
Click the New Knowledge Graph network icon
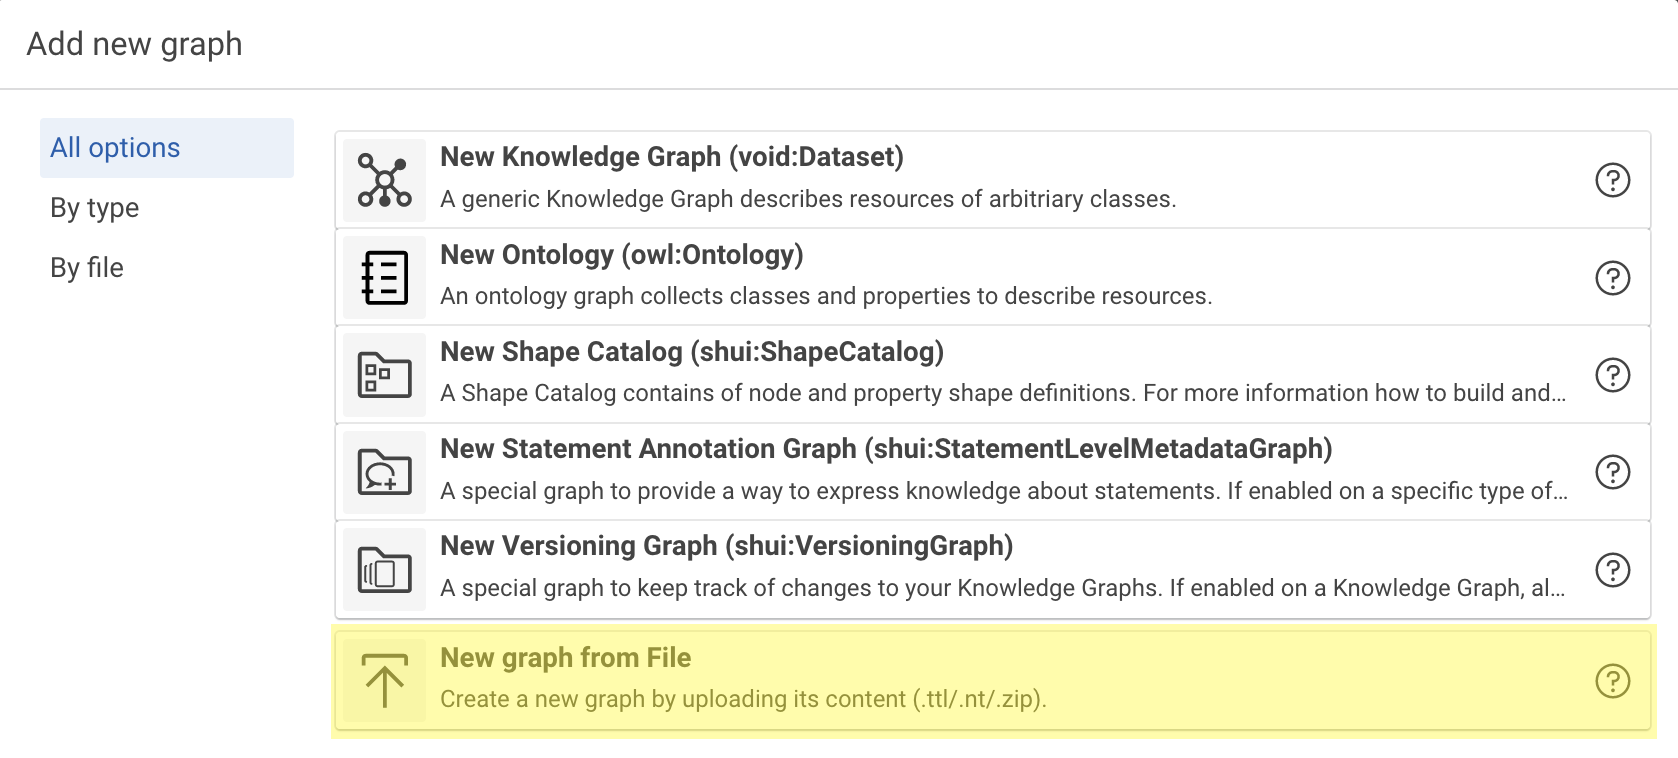[384, 180]
